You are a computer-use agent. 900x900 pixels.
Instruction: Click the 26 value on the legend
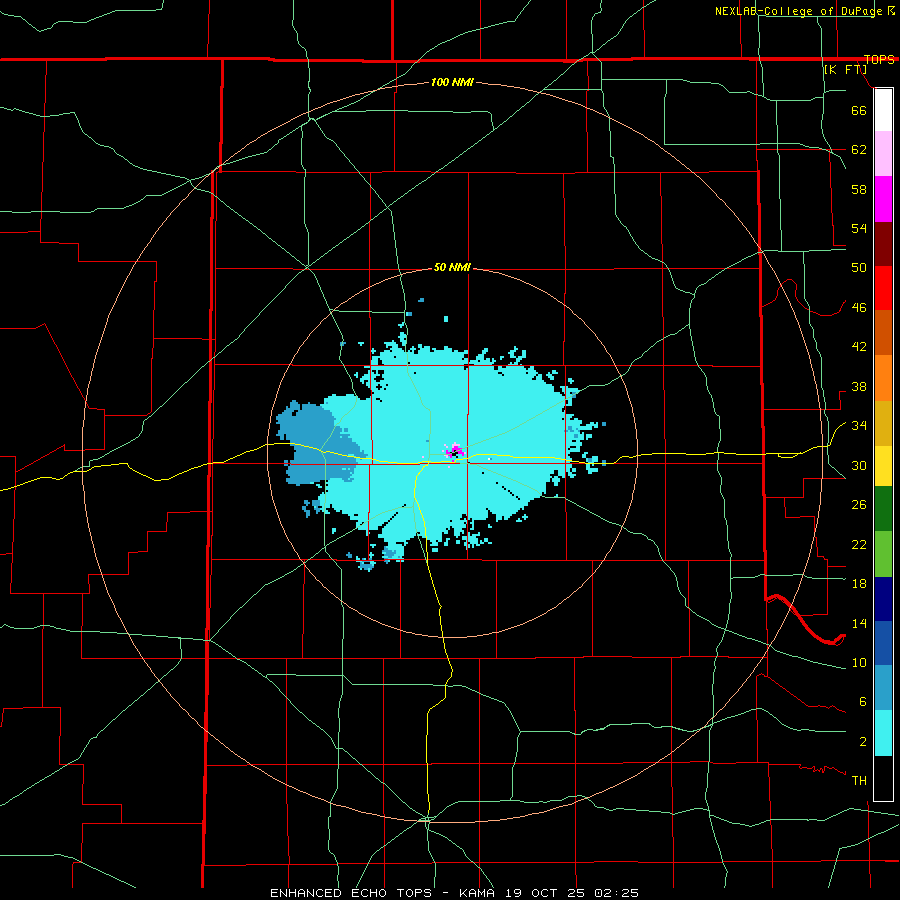(859, 505)
